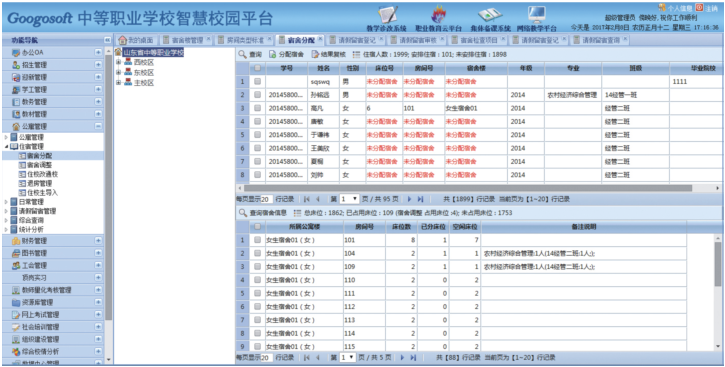Switch to the 请假留宿查询 tab
Screen dimensions: 725x367
click(600, 40)
